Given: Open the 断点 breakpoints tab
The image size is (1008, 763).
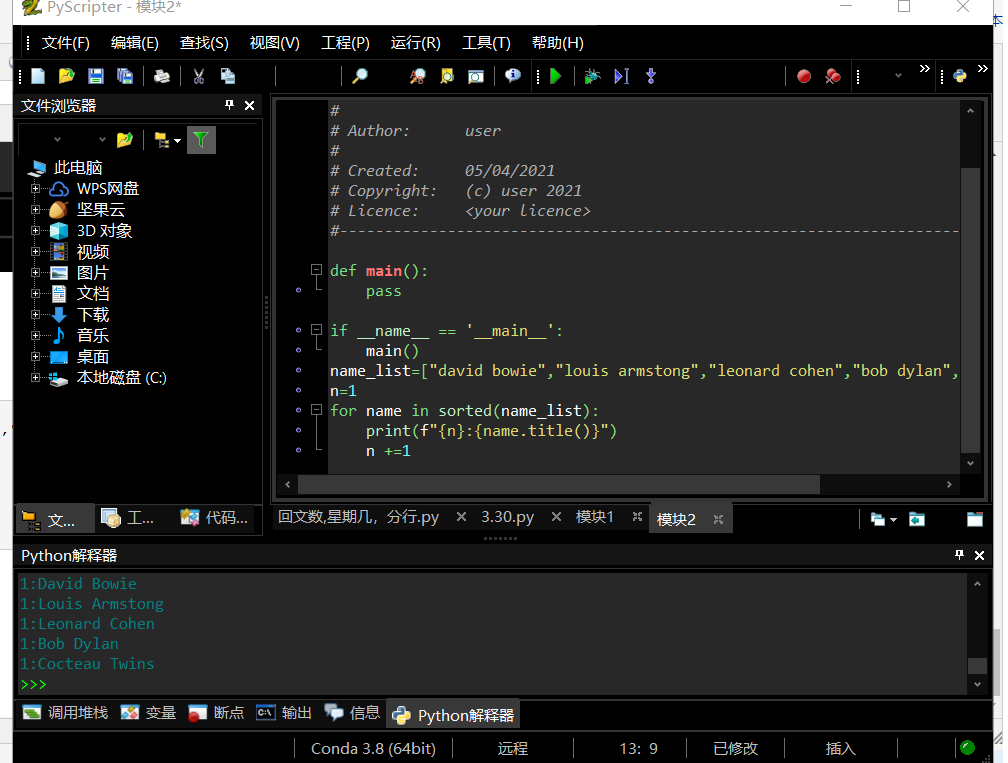Looking at the screenshot, I should click(215, 713).
